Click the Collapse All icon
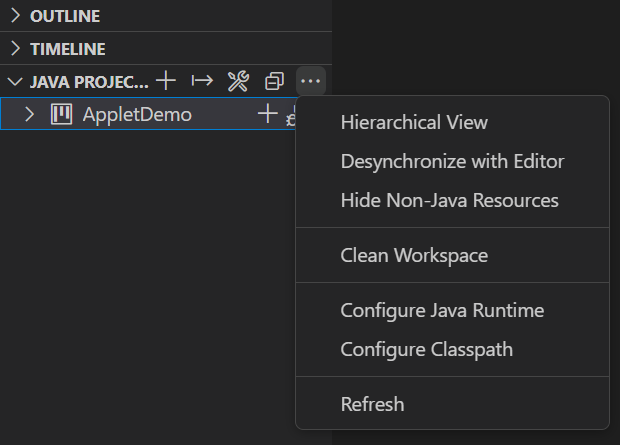 [274, 80]
